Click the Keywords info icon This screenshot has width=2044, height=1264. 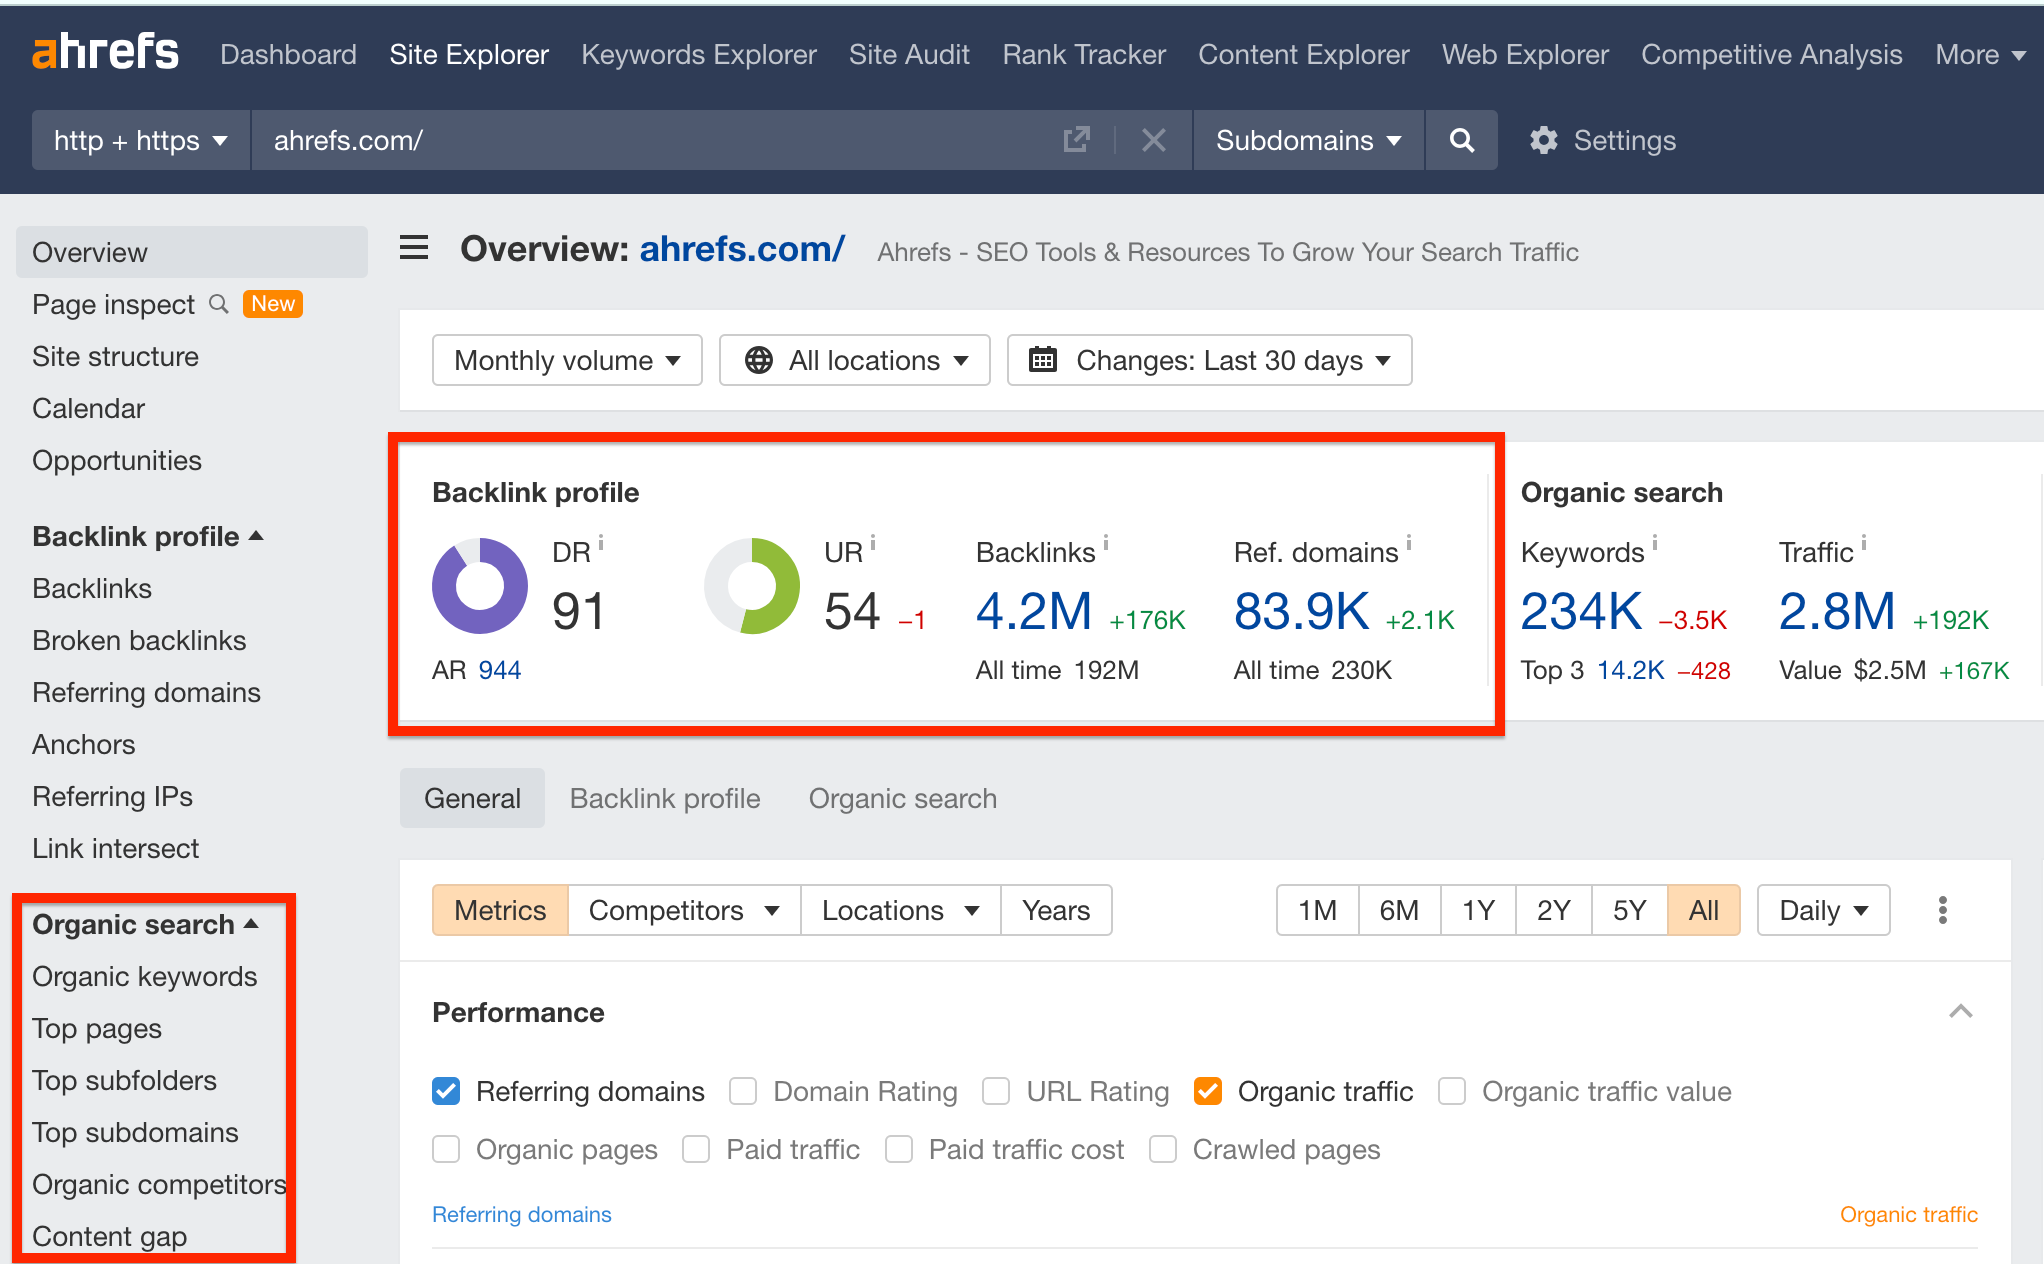point(1655,543)
